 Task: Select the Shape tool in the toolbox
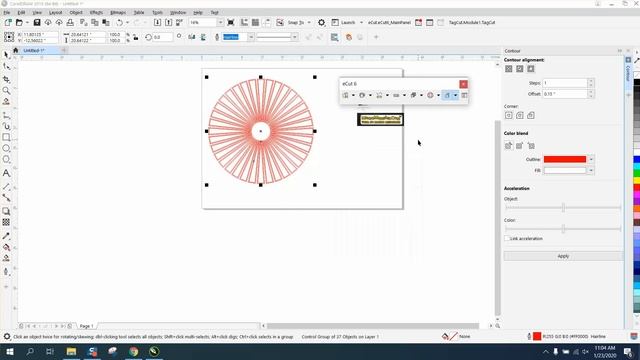[6, 66]
